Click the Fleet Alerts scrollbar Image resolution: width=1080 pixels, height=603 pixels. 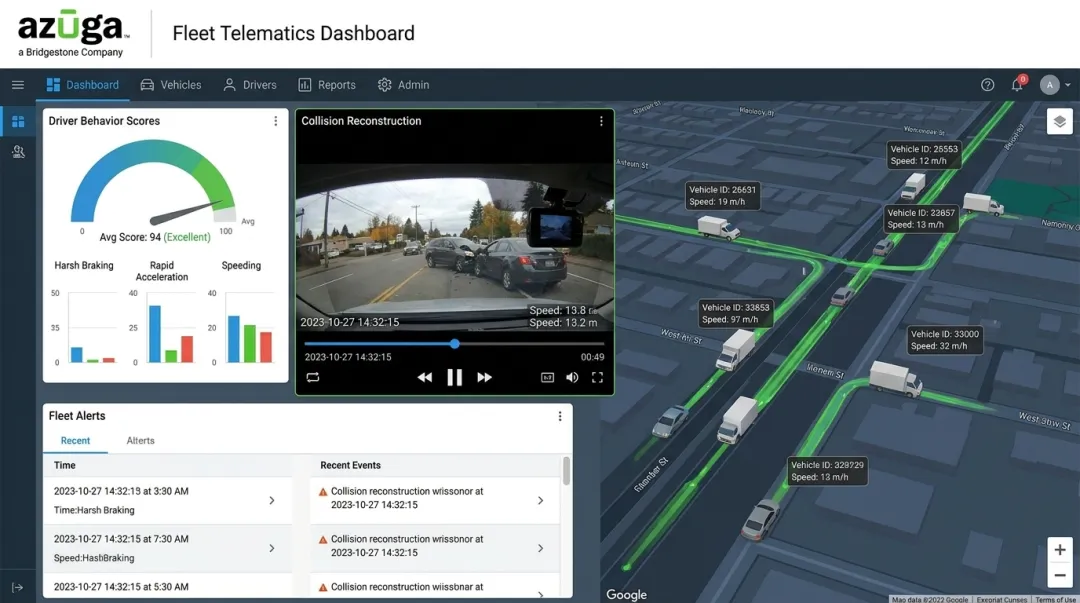pos(566,471)
